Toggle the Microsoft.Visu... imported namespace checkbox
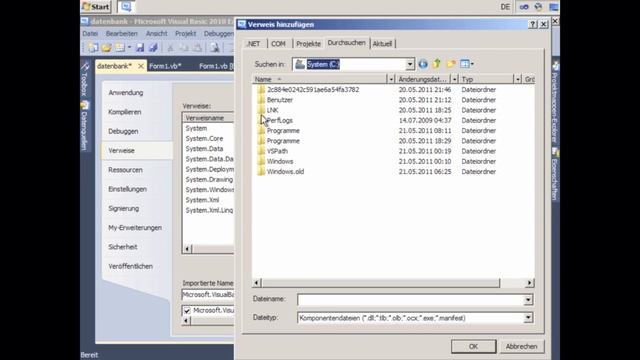Screen dimensions: 640x360 [187, 311]
